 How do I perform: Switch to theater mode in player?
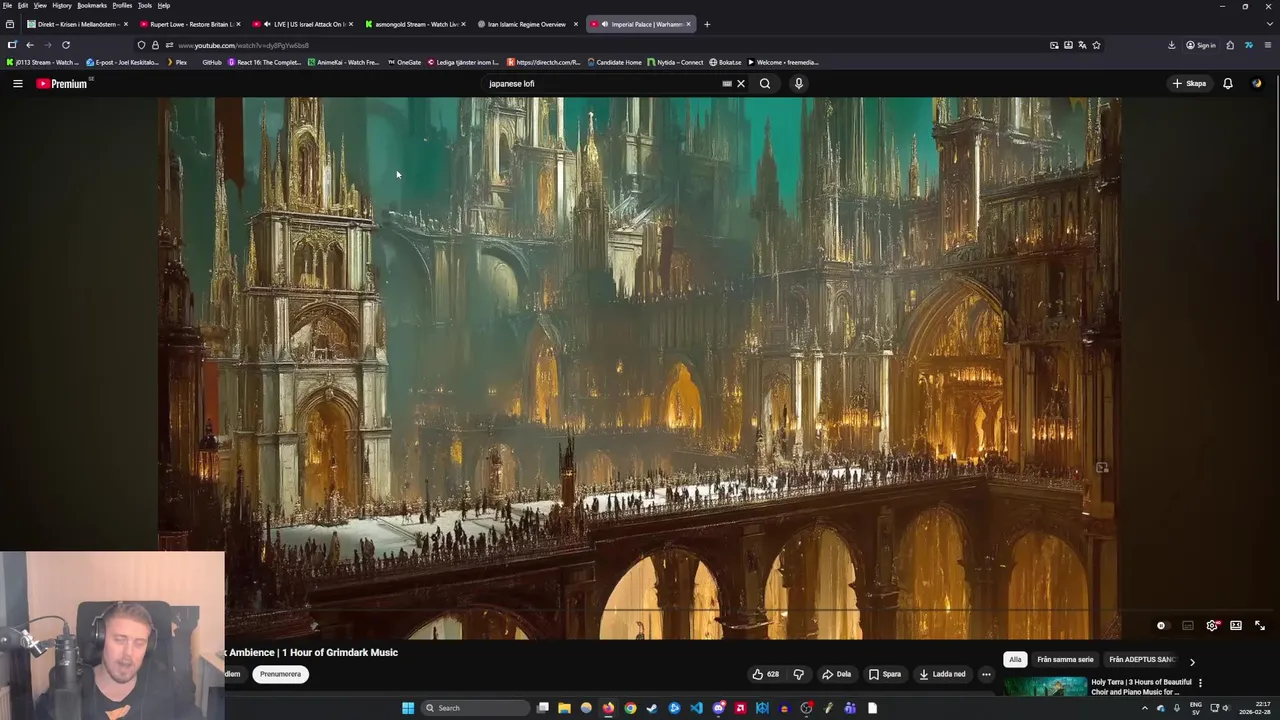pyautogui.click(x=1236, y=626)
